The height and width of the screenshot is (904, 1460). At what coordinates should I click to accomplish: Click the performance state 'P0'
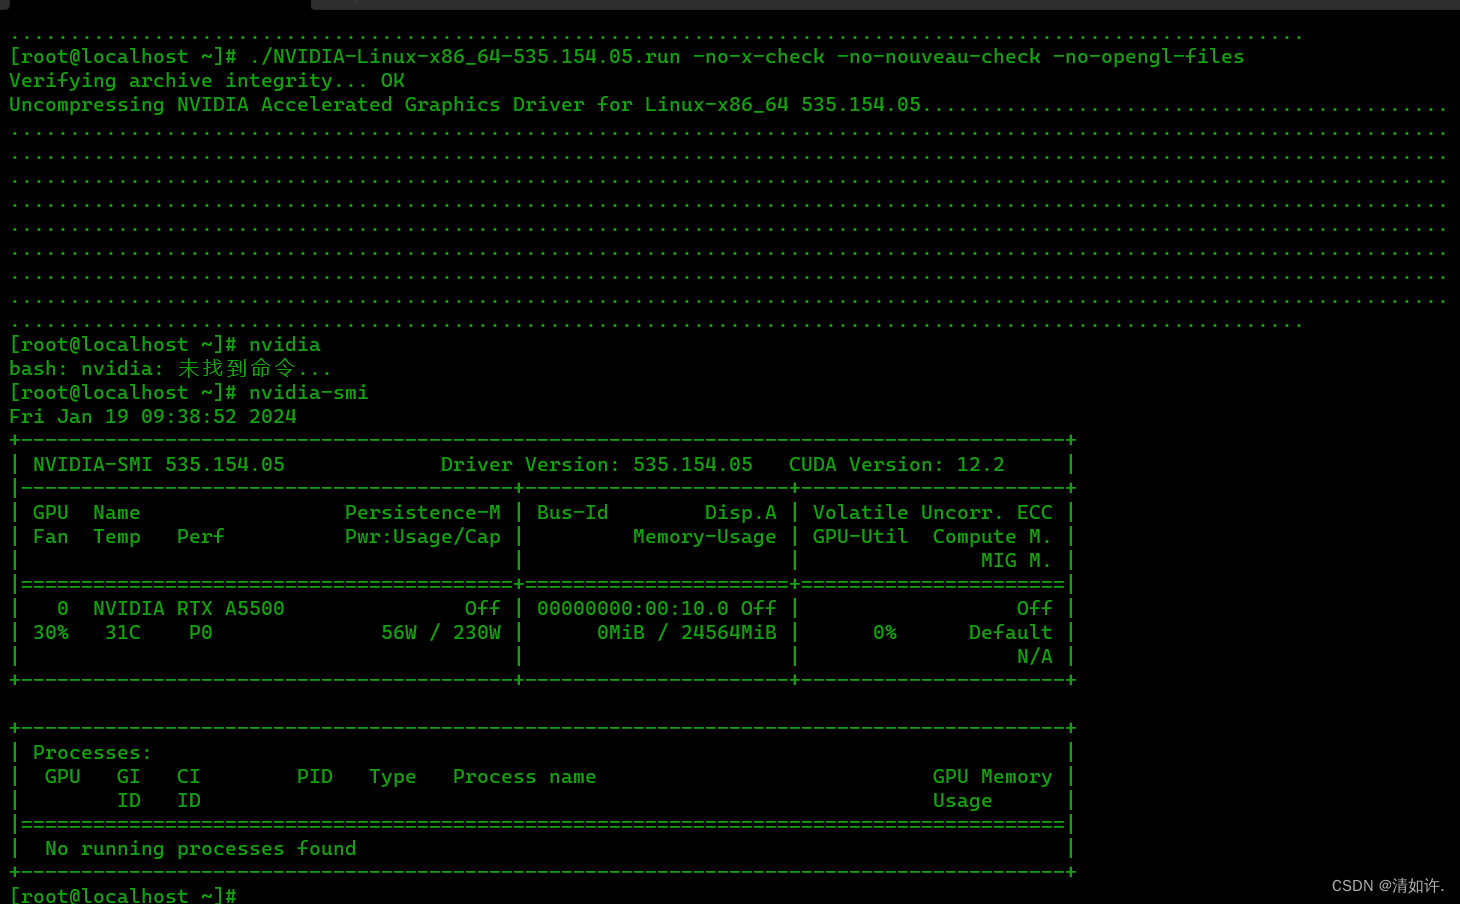(201, 633)
